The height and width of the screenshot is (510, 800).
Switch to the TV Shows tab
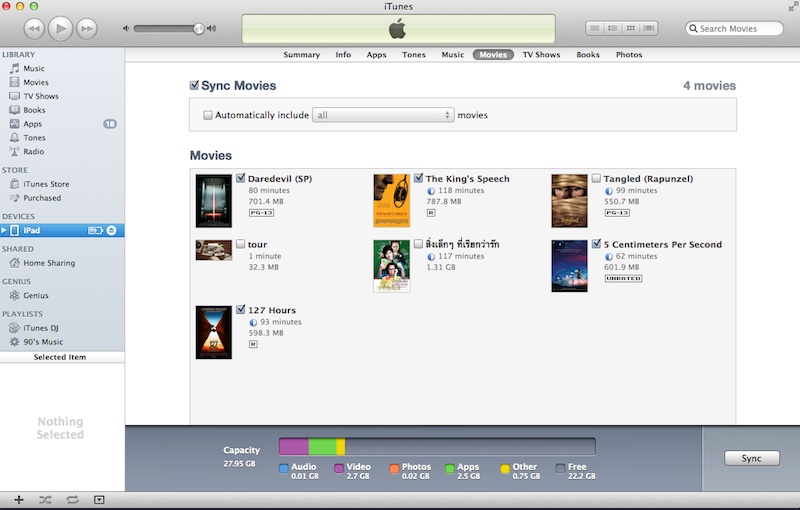point(541,55)
